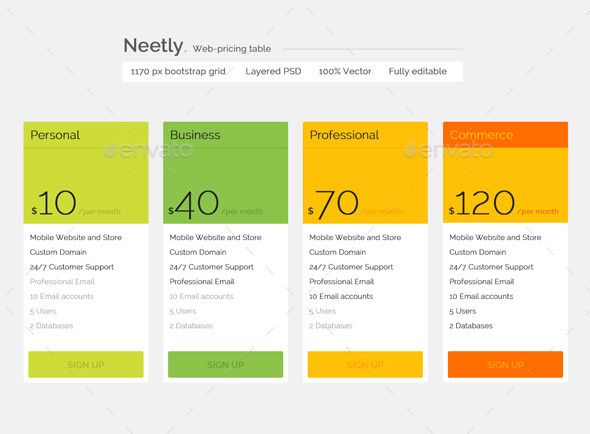Click greyed '10 Email accounts' in Personal plan
This screenshot has width=590, height=434.
click(x=61, y=296)
